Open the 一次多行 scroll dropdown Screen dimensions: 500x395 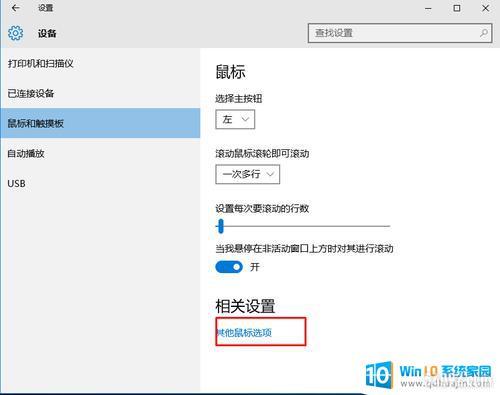pyautogui.click(x=247, y=174)
